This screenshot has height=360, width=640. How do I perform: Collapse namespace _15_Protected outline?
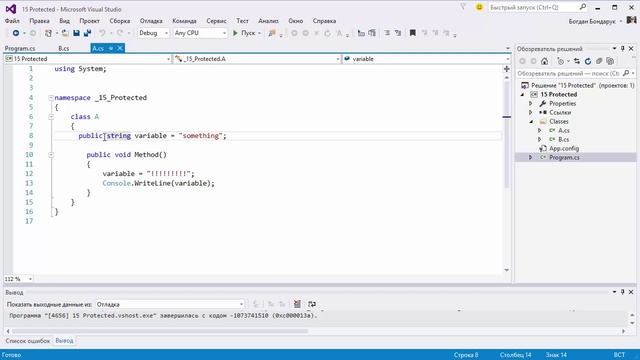(x=51, y=98)
